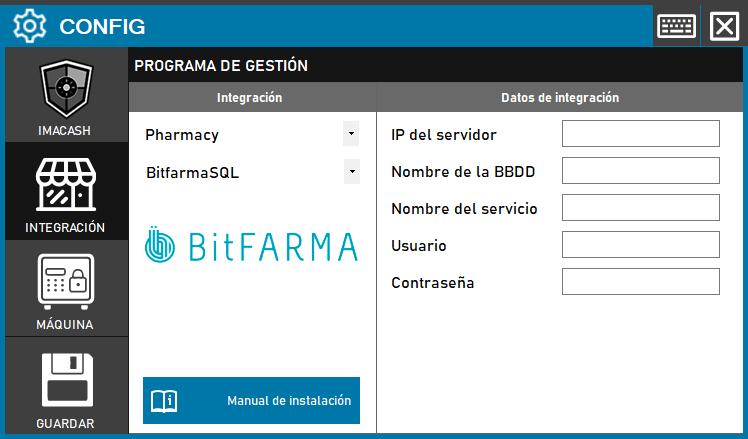Click the book icon on the manual button
Viewport: 748px width, 439px height.
[163, 401]
